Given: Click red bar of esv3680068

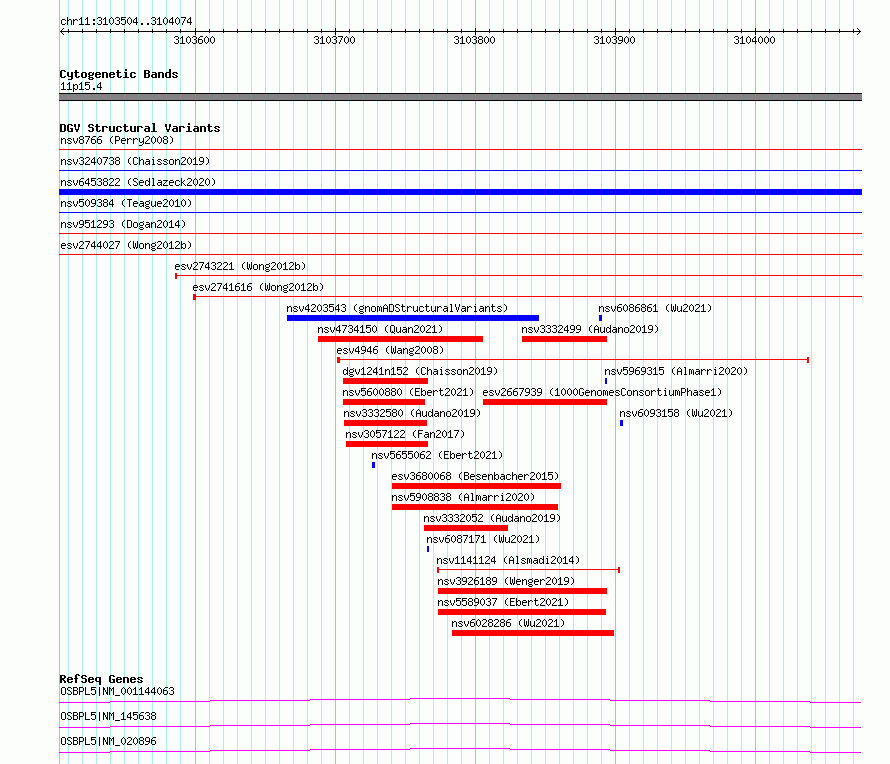Looking at the screenshot, I should (x=476, y=486).
